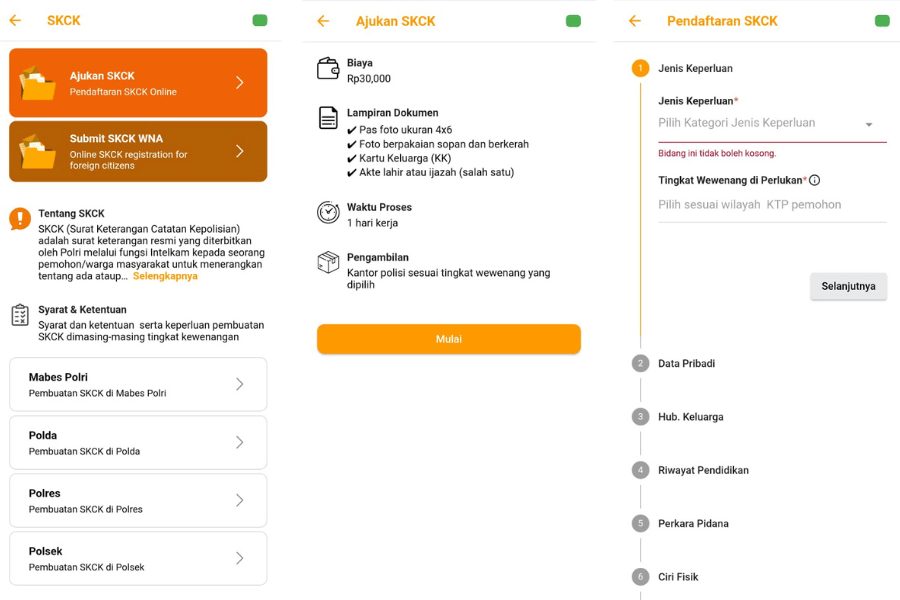Go back from Ajukan SKCK screen

[x=323, y=21]
